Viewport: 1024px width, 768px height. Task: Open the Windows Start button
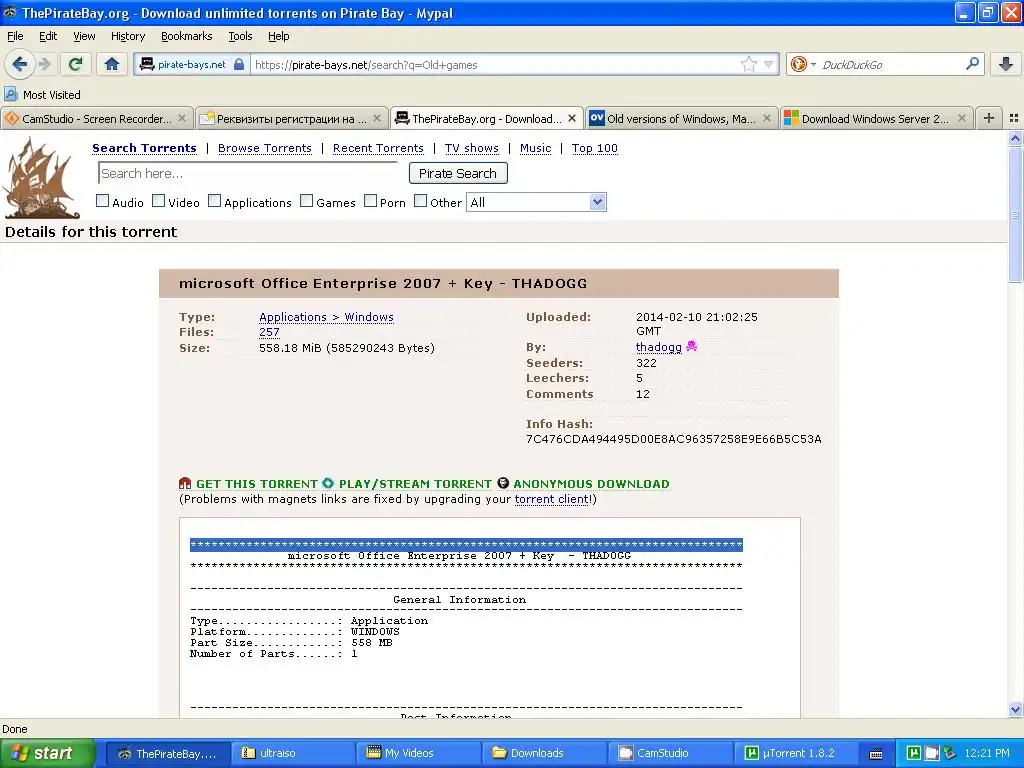[47, 753]
